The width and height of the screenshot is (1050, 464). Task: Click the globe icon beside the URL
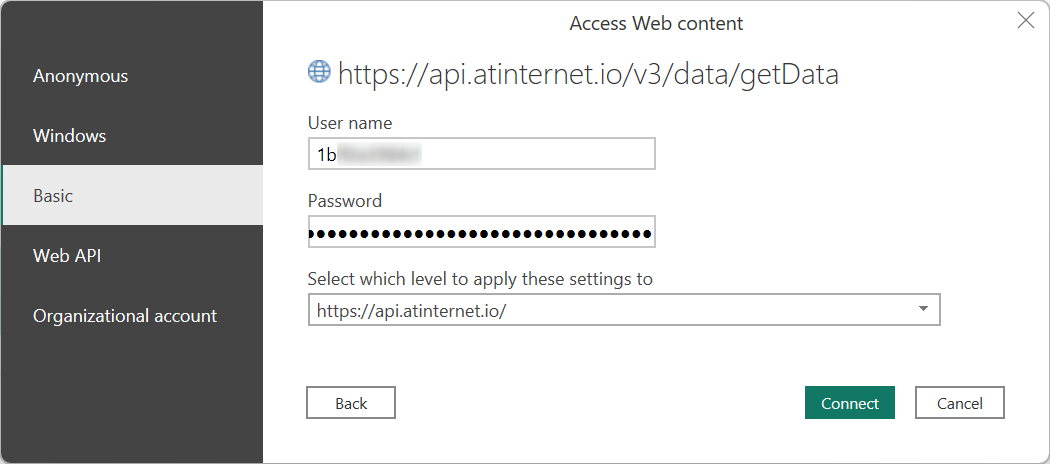[x=319, y=71]
